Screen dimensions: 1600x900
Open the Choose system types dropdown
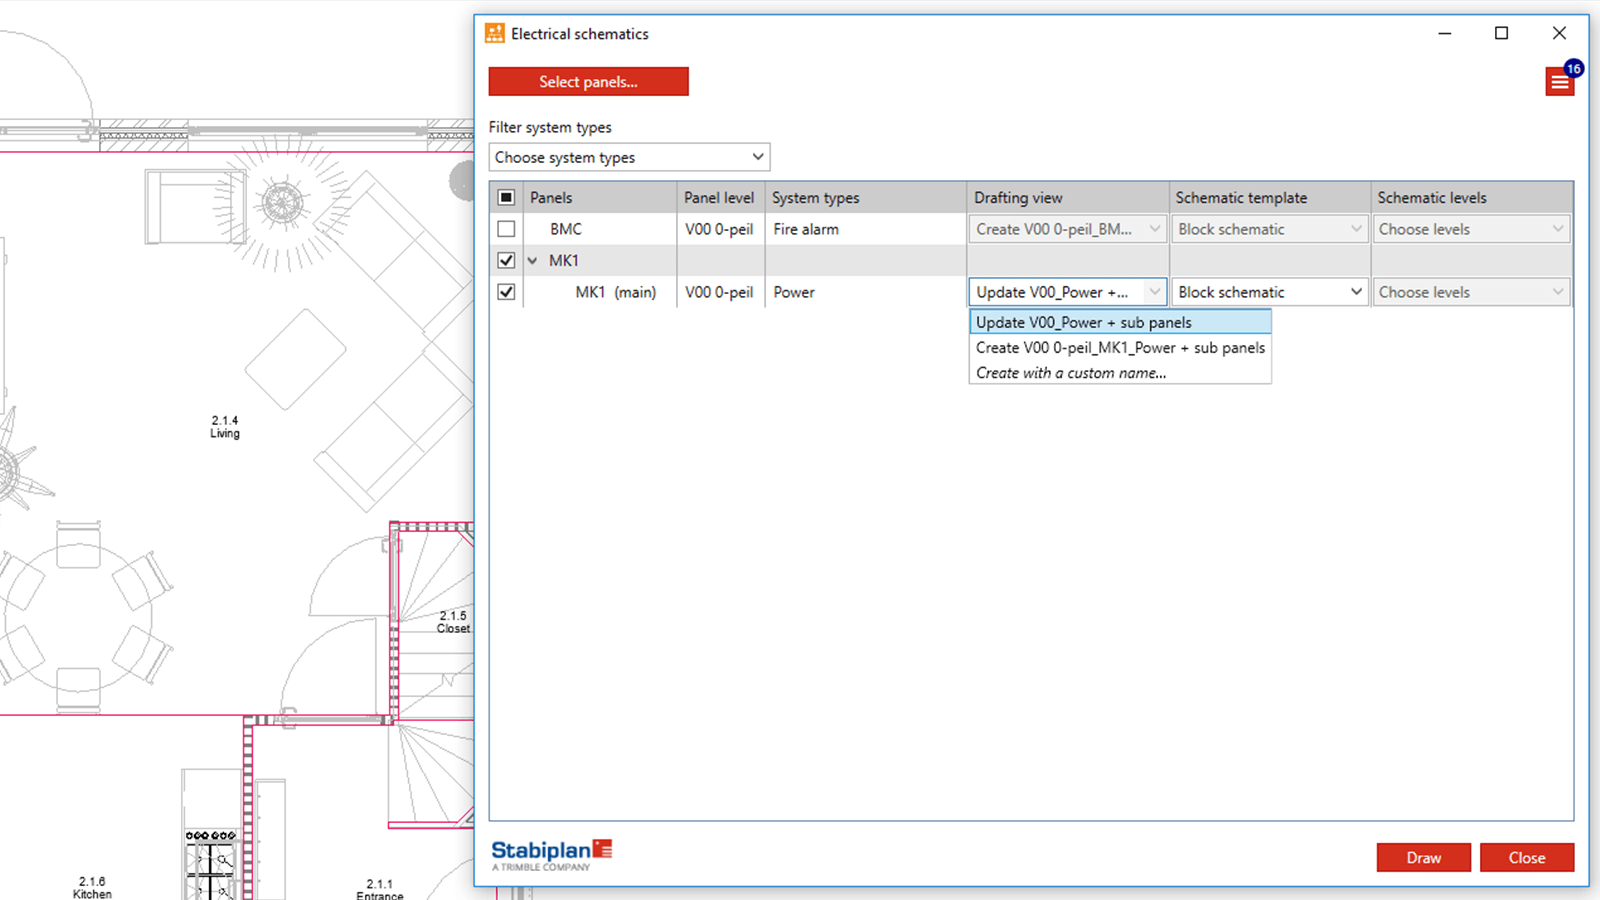tap(628, 157)
